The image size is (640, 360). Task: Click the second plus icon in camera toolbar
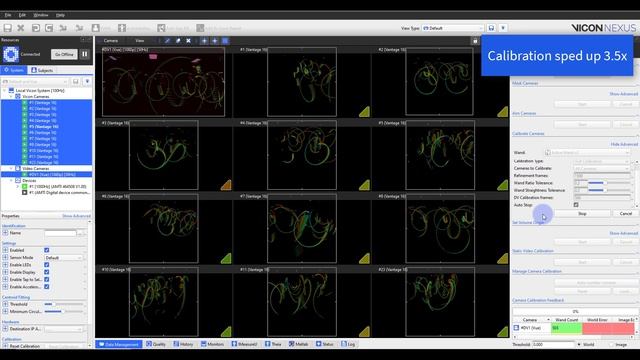(215, 41)
